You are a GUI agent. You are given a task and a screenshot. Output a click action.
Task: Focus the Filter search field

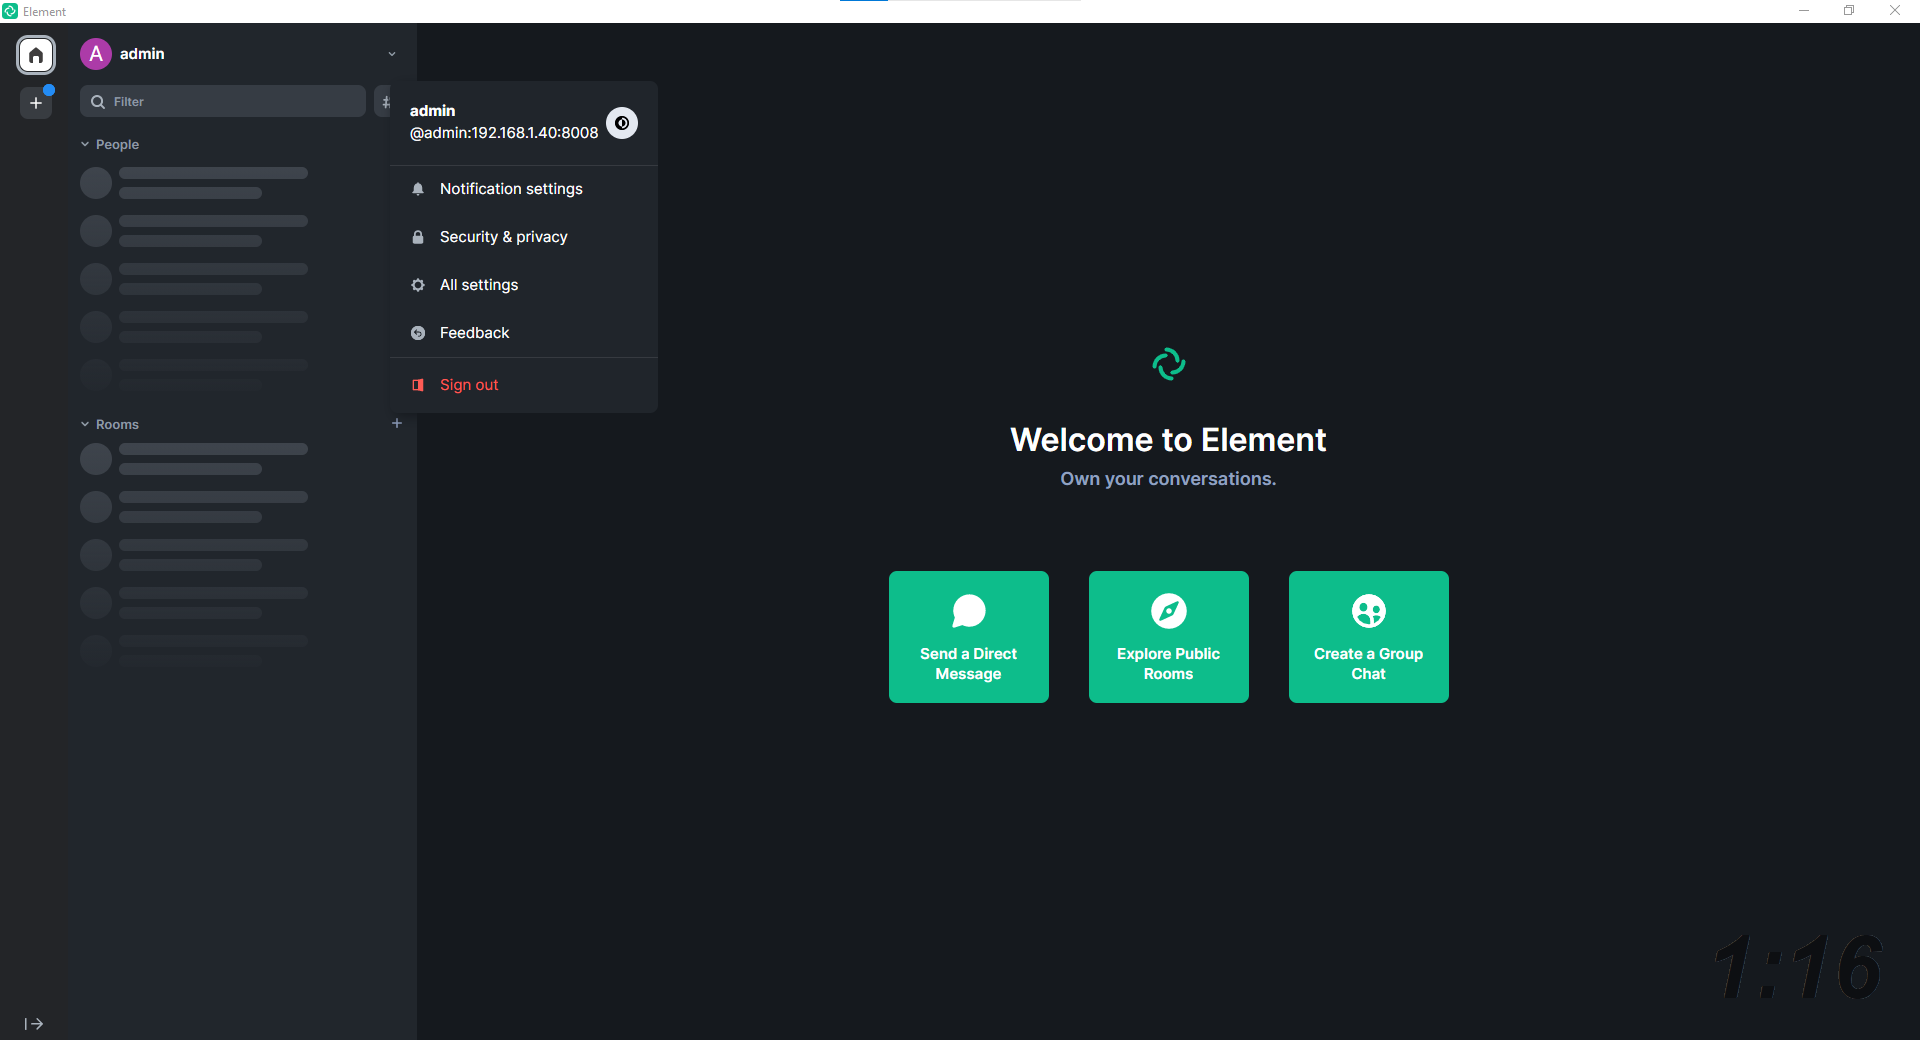[232, 102]
